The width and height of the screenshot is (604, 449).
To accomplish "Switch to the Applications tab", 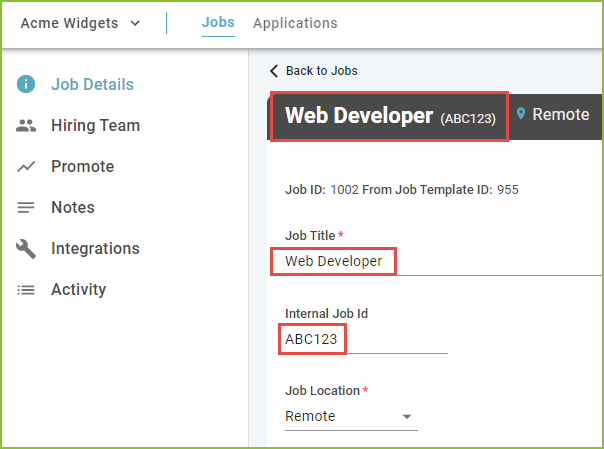I will (x=295, y=23).
